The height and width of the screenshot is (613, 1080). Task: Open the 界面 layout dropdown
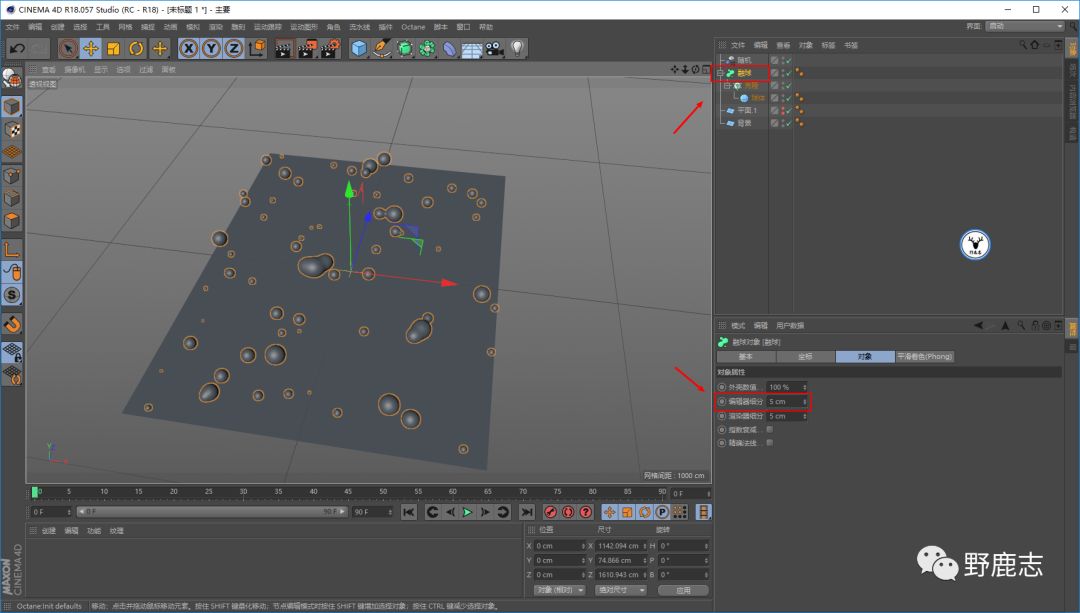1025,26
